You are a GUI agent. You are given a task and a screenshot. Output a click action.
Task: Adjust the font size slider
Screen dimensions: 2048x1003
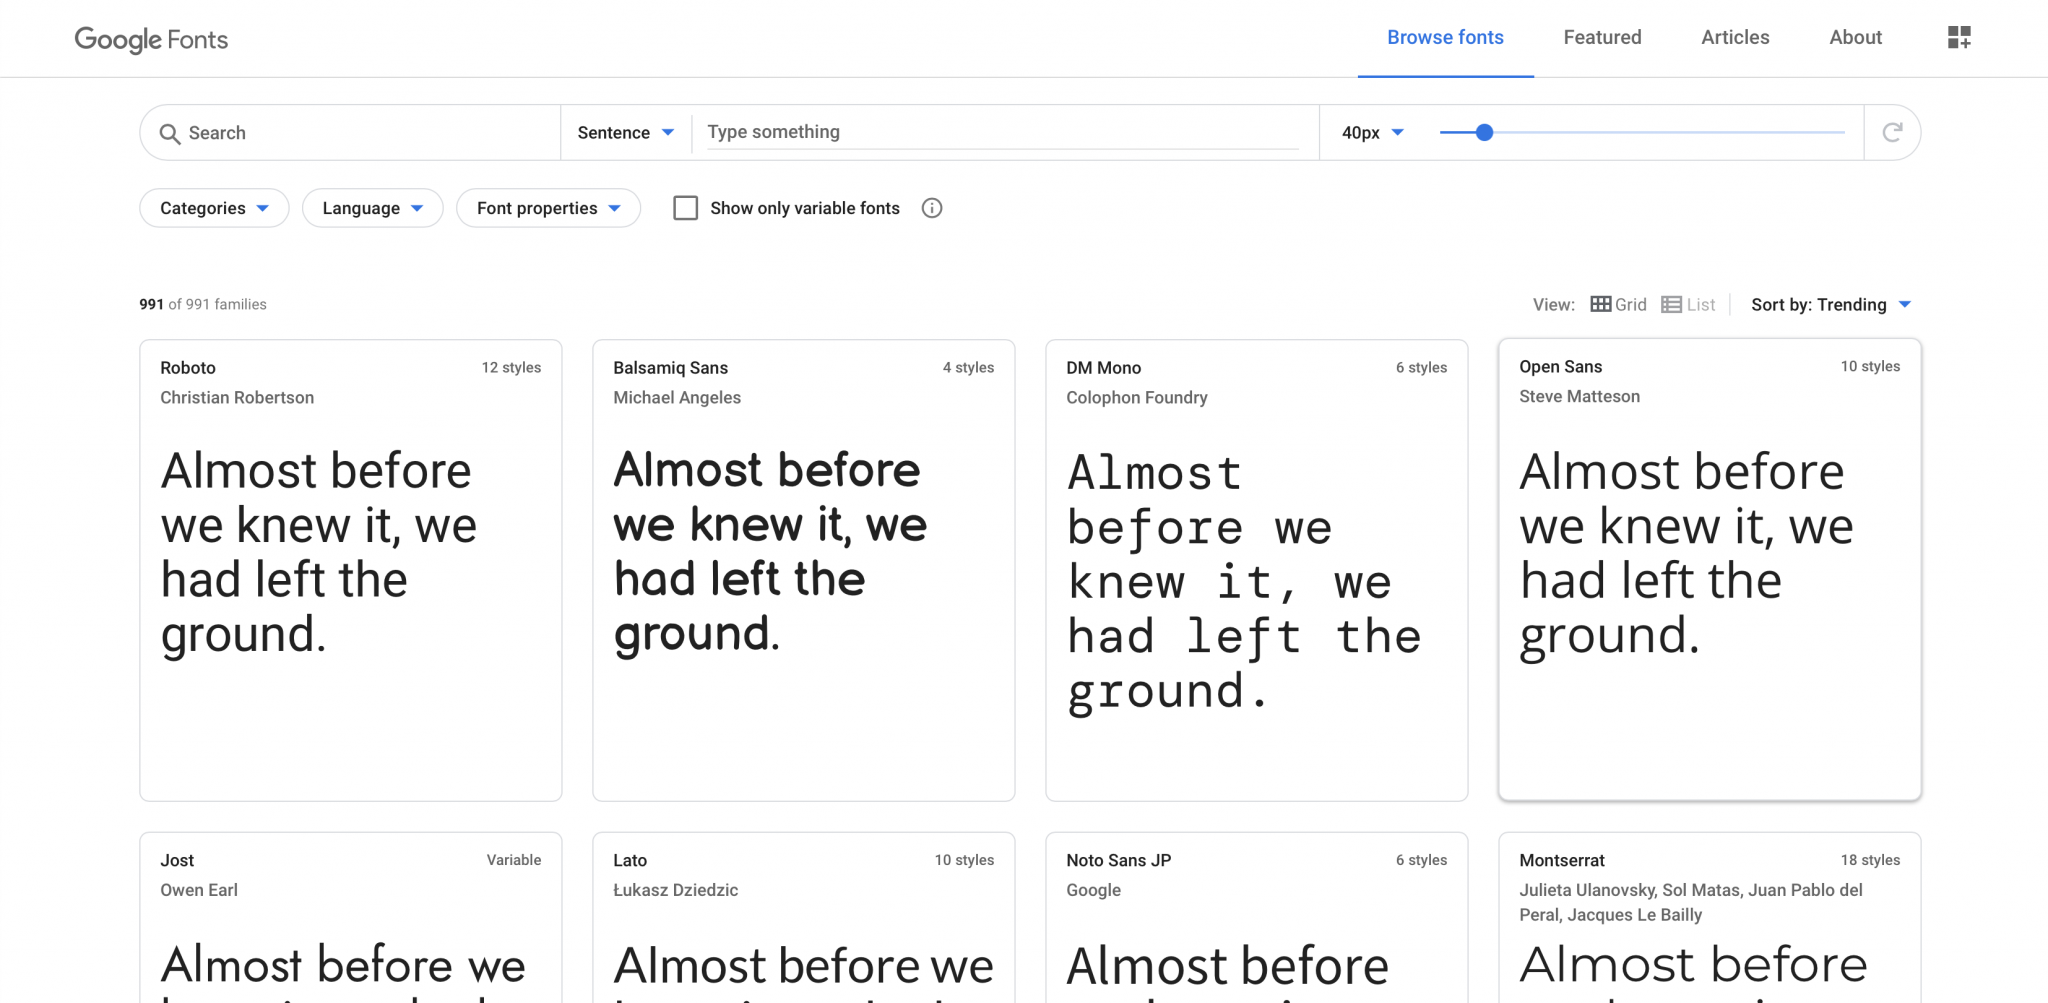[x=1484, y=131]
